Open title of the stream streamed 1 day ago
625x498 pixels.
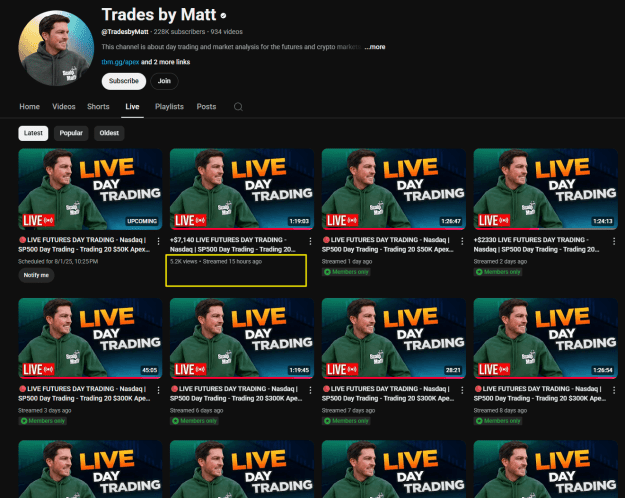(x=388, y=244)
